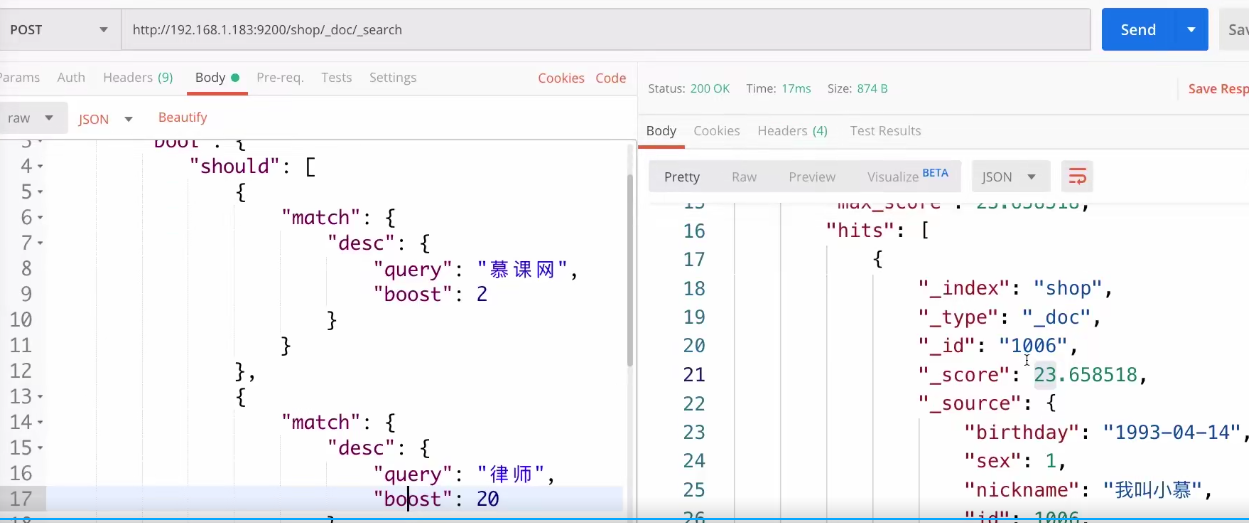
Task: Collapse the fold arrow at line 4
Action: pos(40,167)
